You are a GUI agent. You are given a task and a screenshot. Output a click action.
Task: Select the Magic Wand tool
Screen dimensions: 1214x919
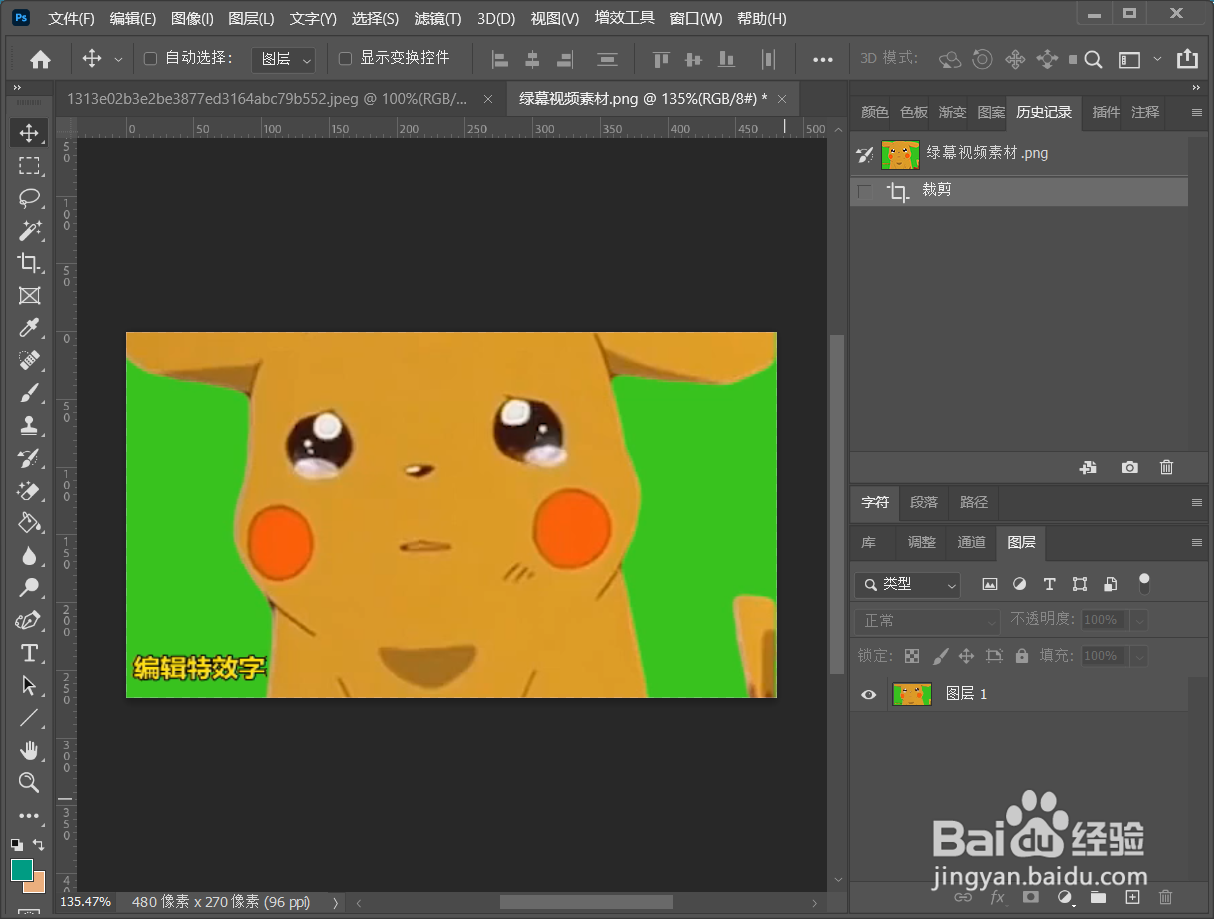(x=29, y=230)
